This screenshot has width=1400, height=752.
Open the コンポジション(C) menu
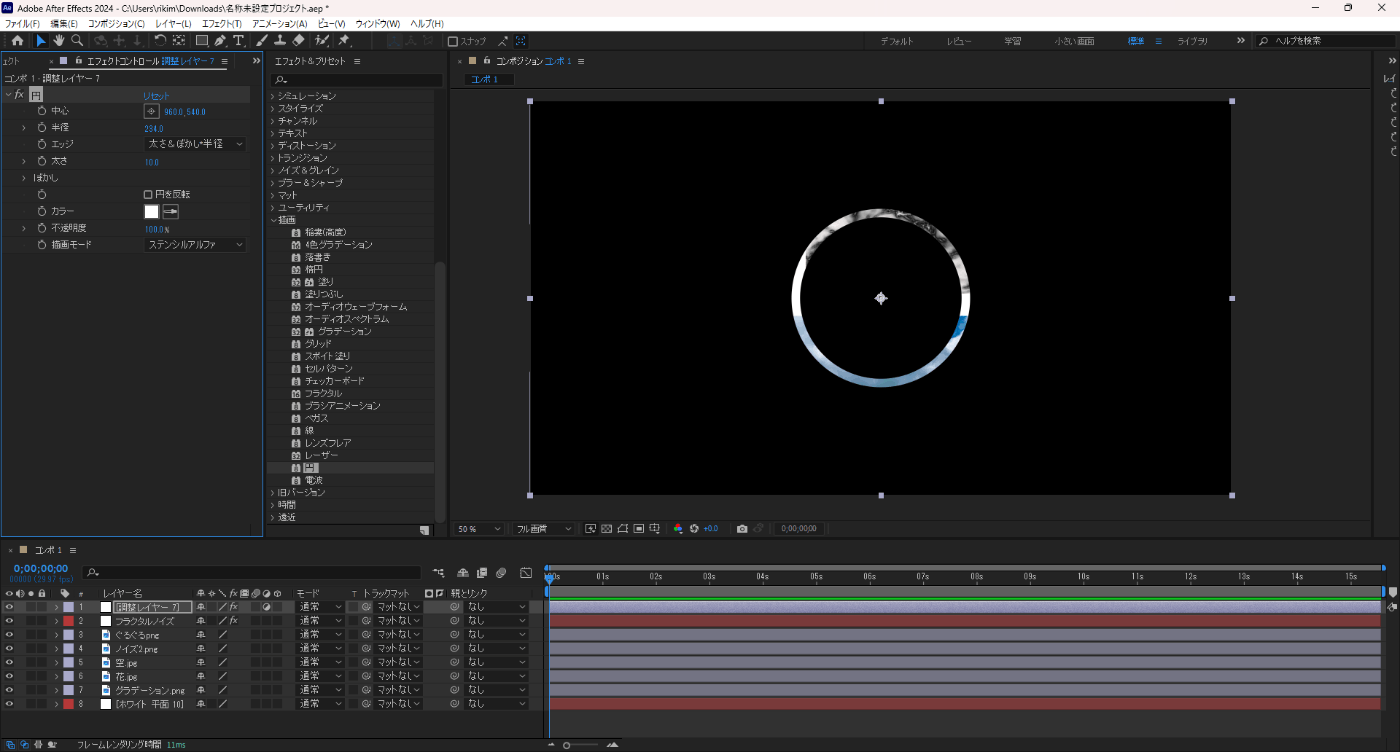point(116,23)
